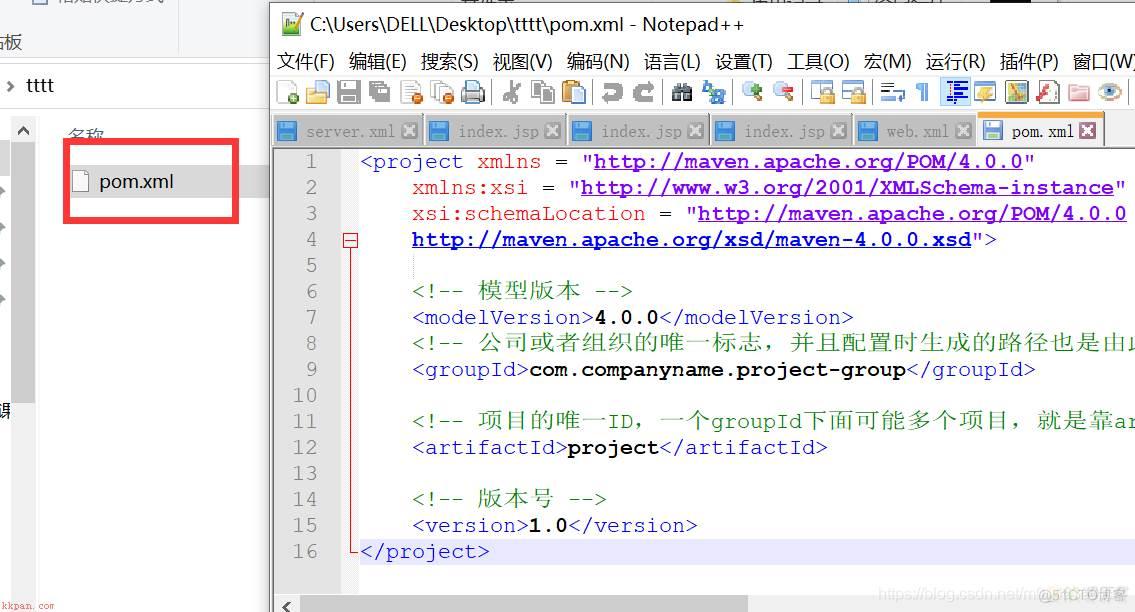The width and height of the screenshot is (1135, 612).
Task: Click the version value 1.0
Action: 548,526
